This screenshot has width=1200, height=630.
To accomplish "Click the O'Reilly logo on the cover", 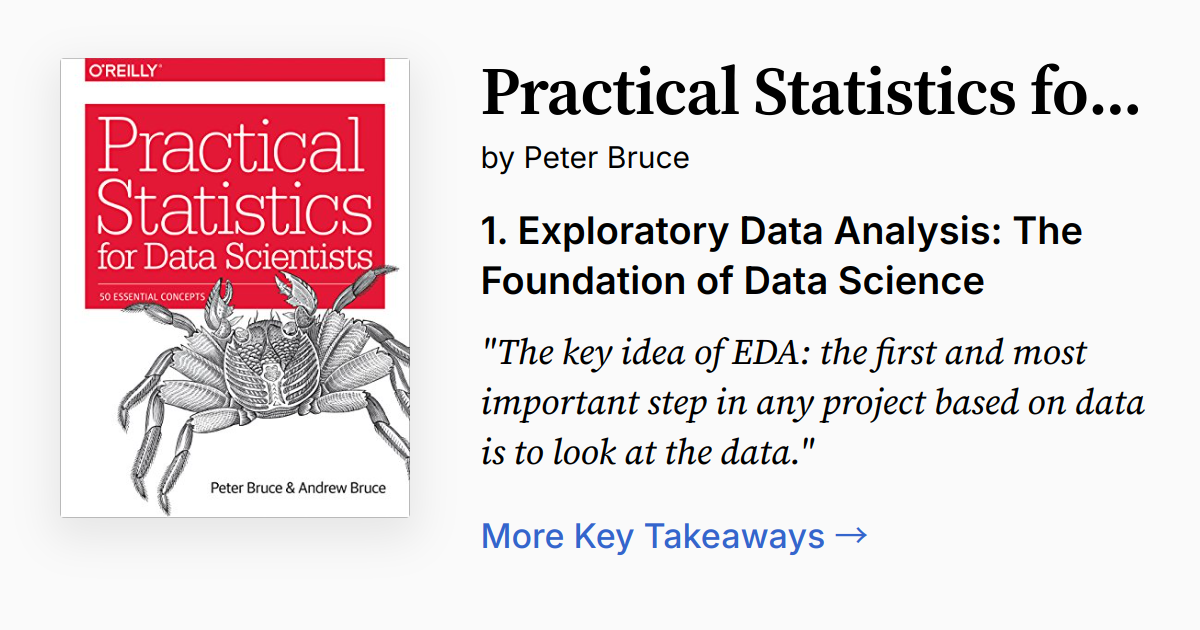I will [125, 70].
